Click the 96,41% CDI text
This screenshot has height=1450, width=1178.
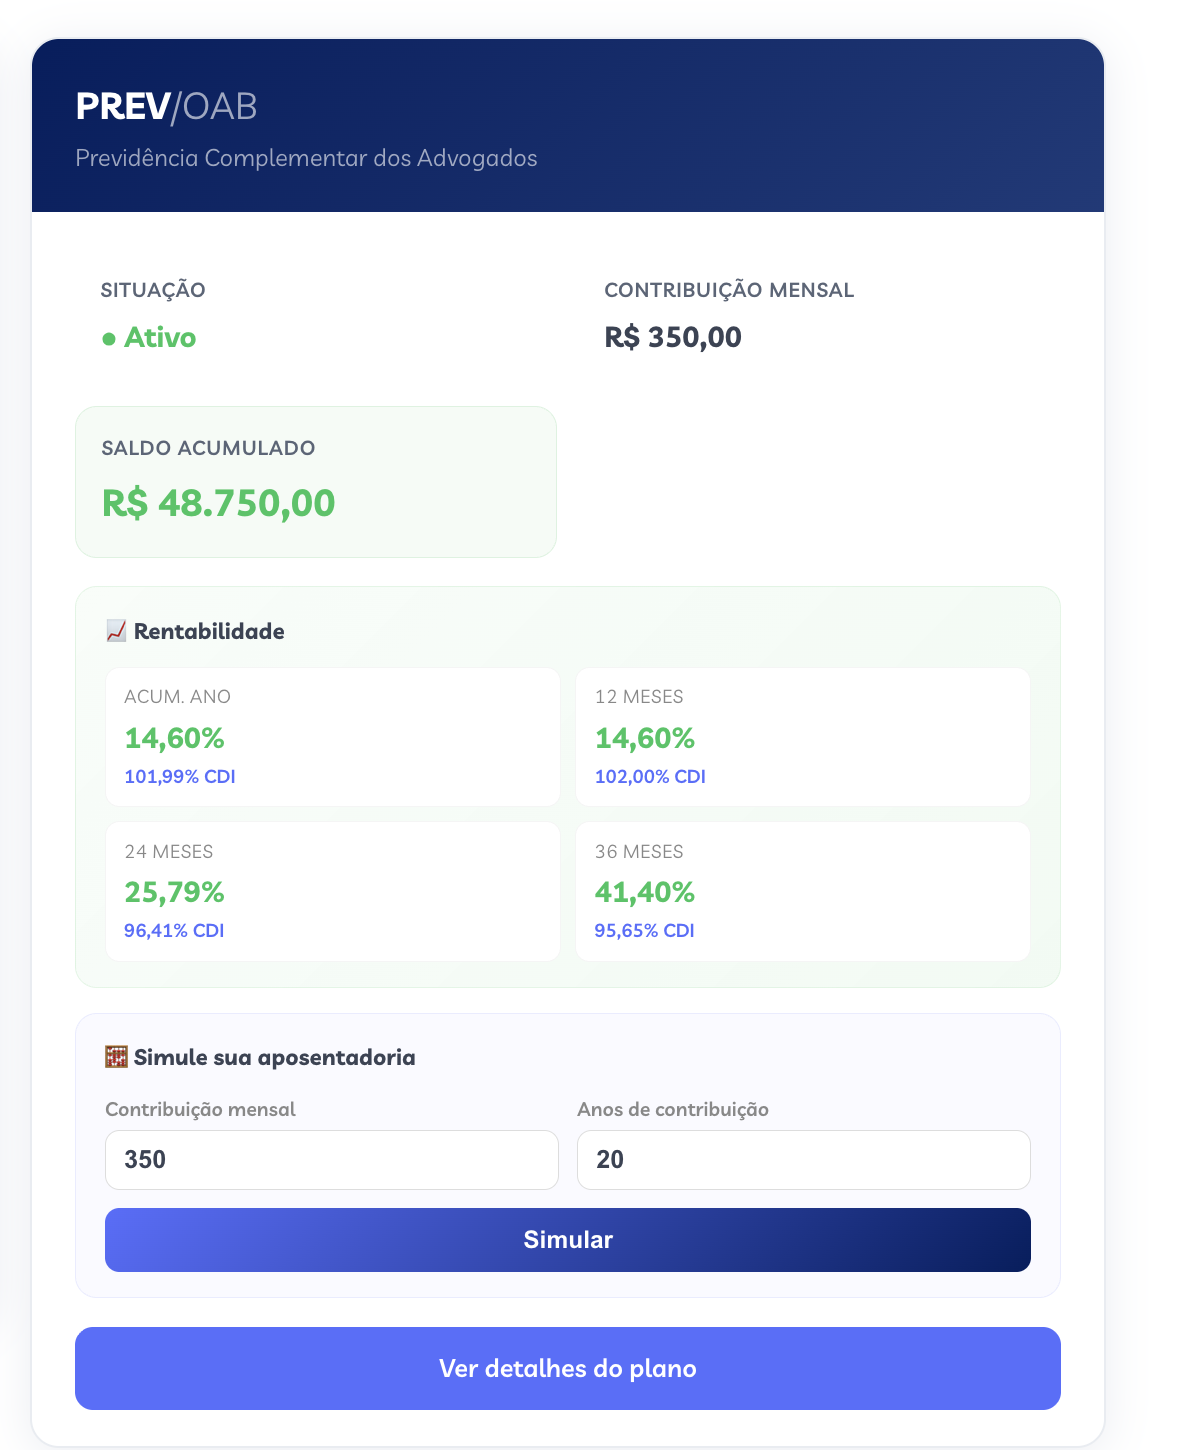[174, 931]
